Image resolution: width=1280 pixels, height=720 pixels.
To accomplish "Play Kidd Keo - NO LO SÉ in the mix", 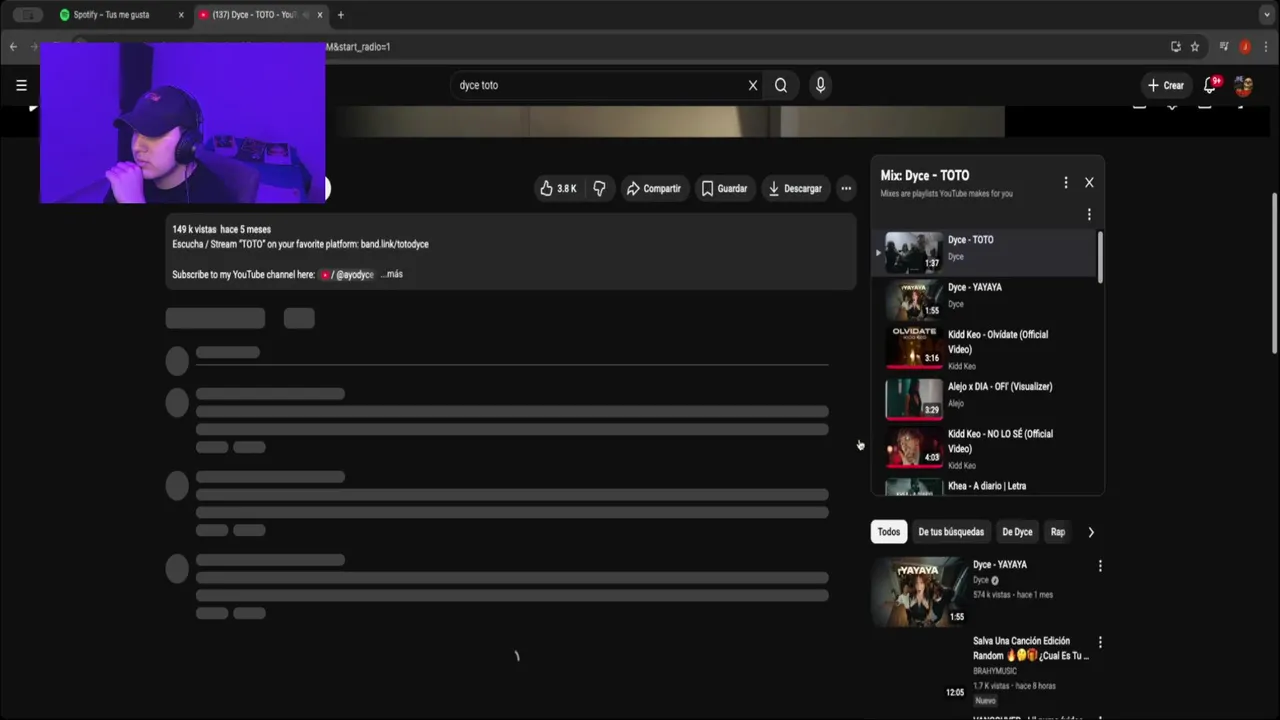I will 985,448.
